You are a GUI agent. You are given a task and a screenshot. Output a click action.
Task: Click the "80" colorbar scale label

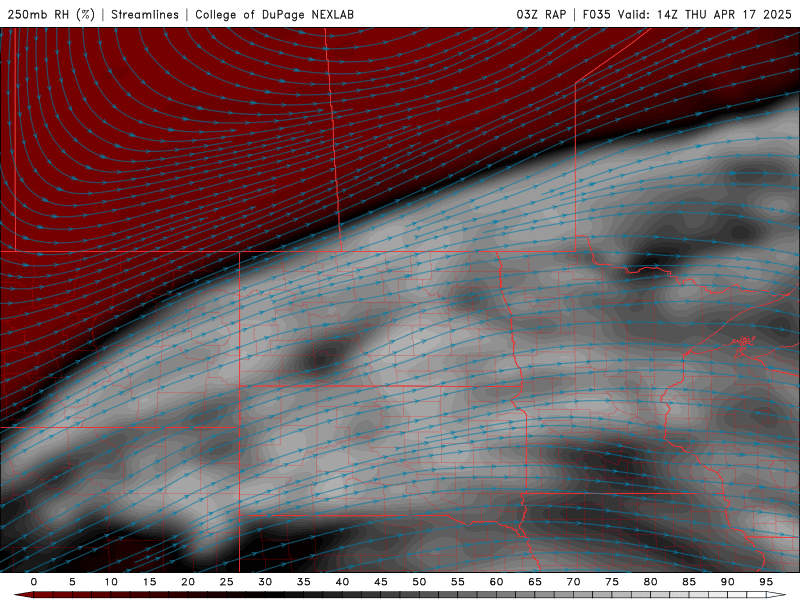click(650, 582)
